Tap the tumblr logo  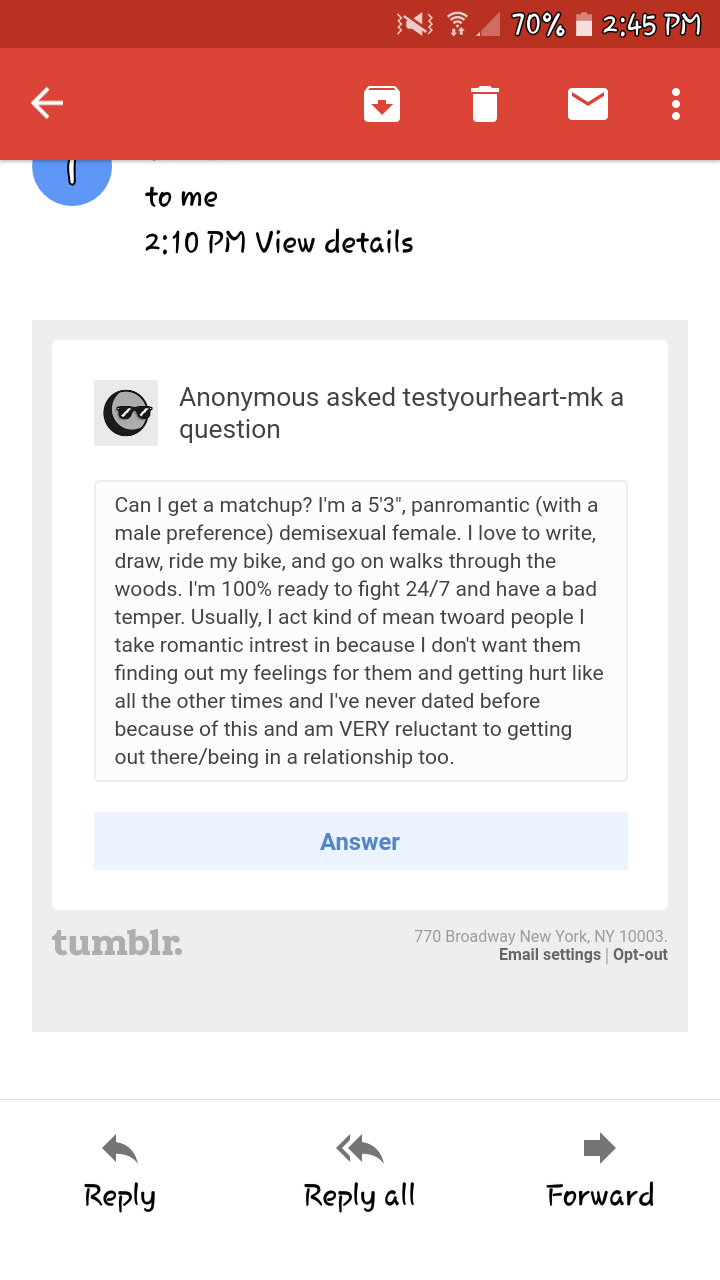(117, 942)
